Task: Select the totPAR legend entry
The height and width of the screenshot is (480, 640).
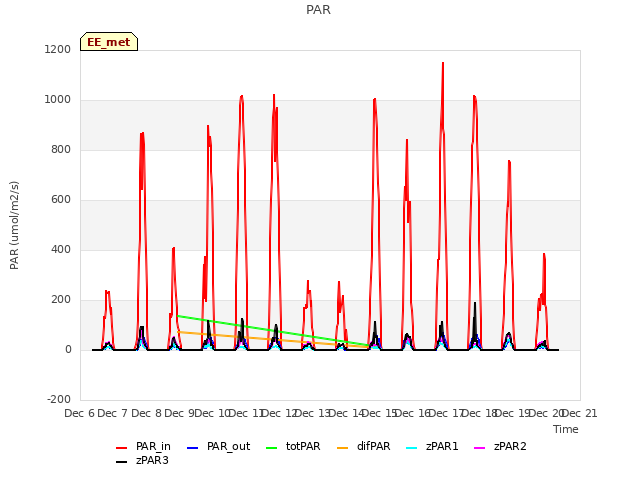Action: coord(293,447)
